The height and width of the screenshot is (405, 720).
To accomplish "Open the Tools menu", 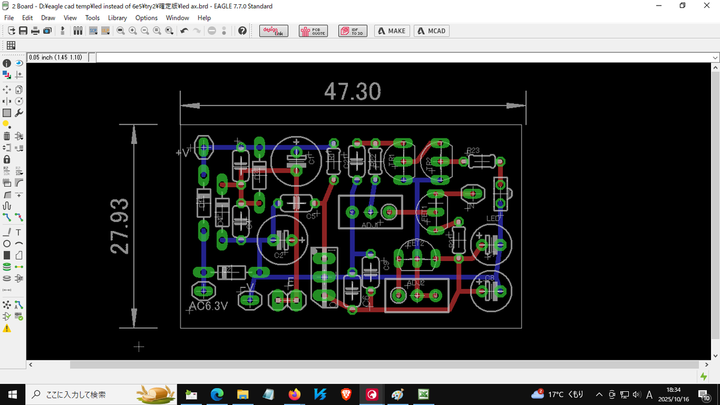I will 92,18.
